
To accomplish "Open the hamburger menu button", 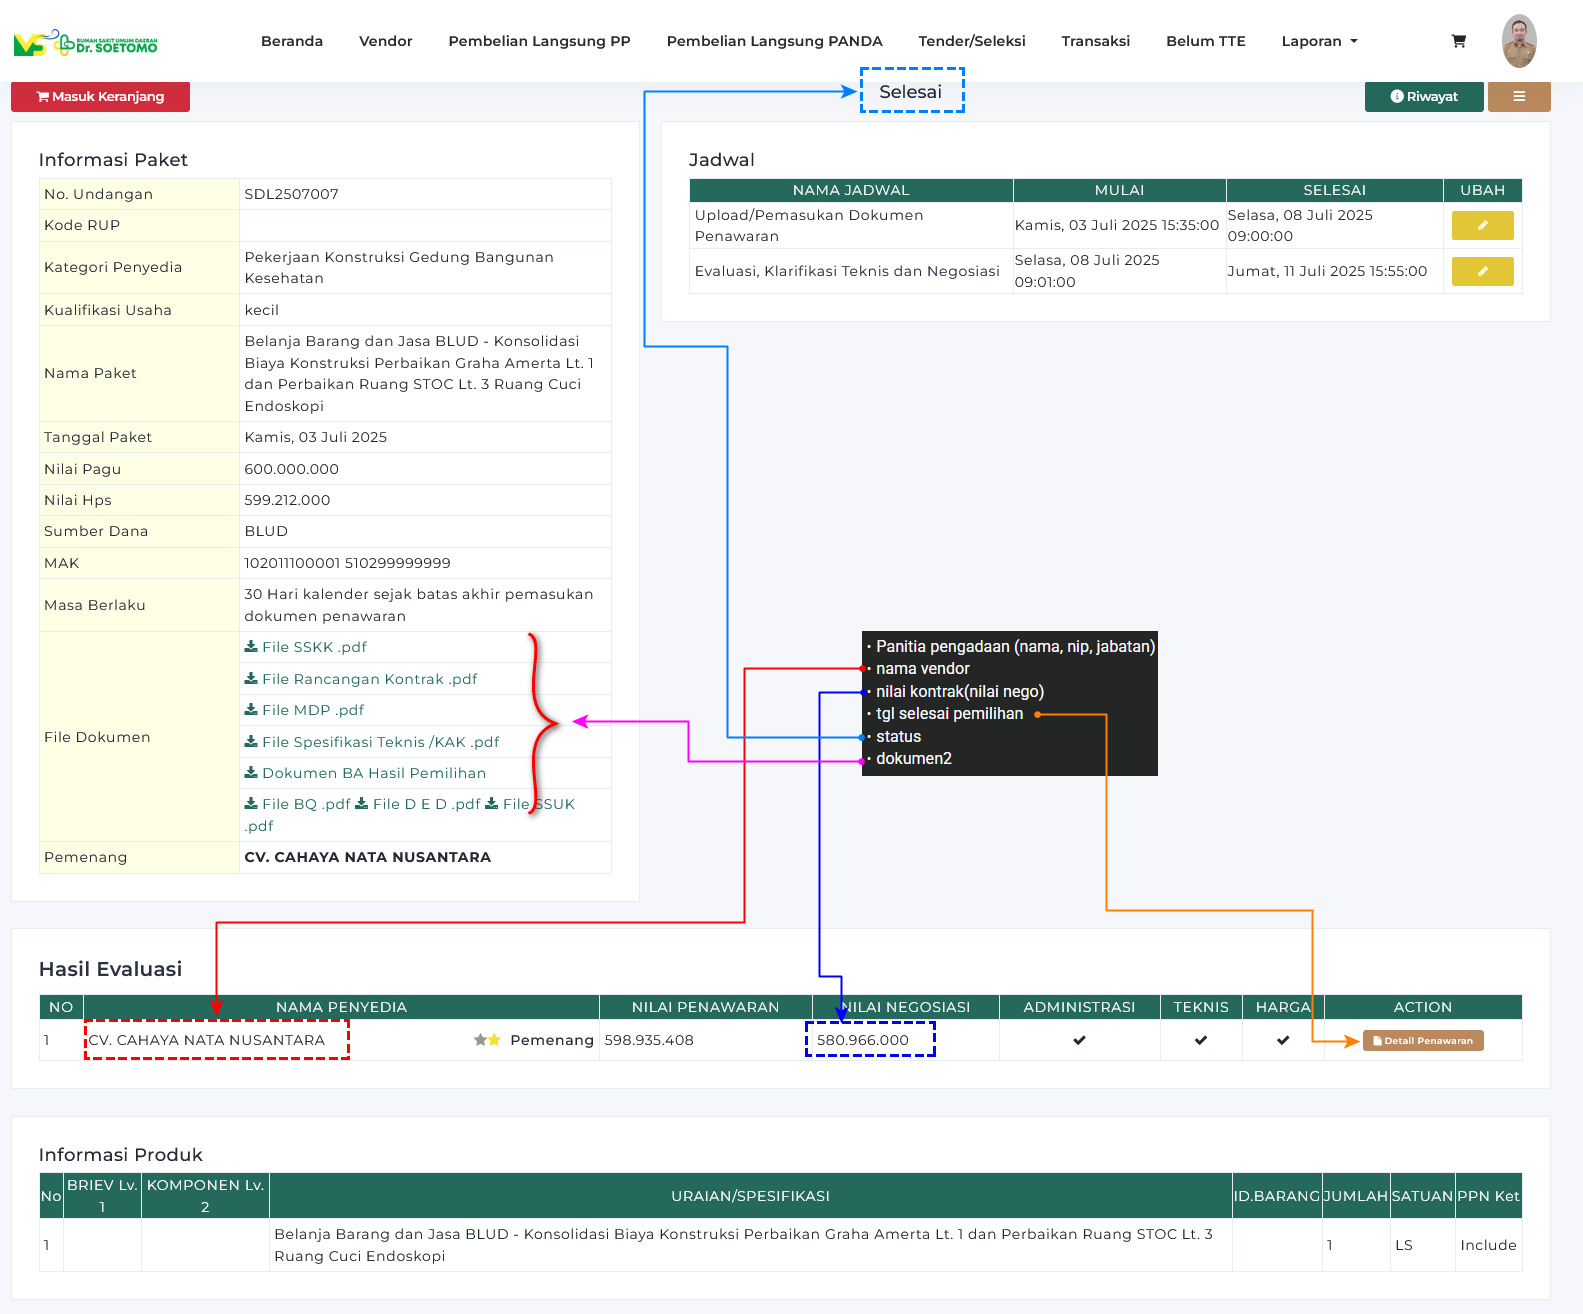I will (1518, 97).
